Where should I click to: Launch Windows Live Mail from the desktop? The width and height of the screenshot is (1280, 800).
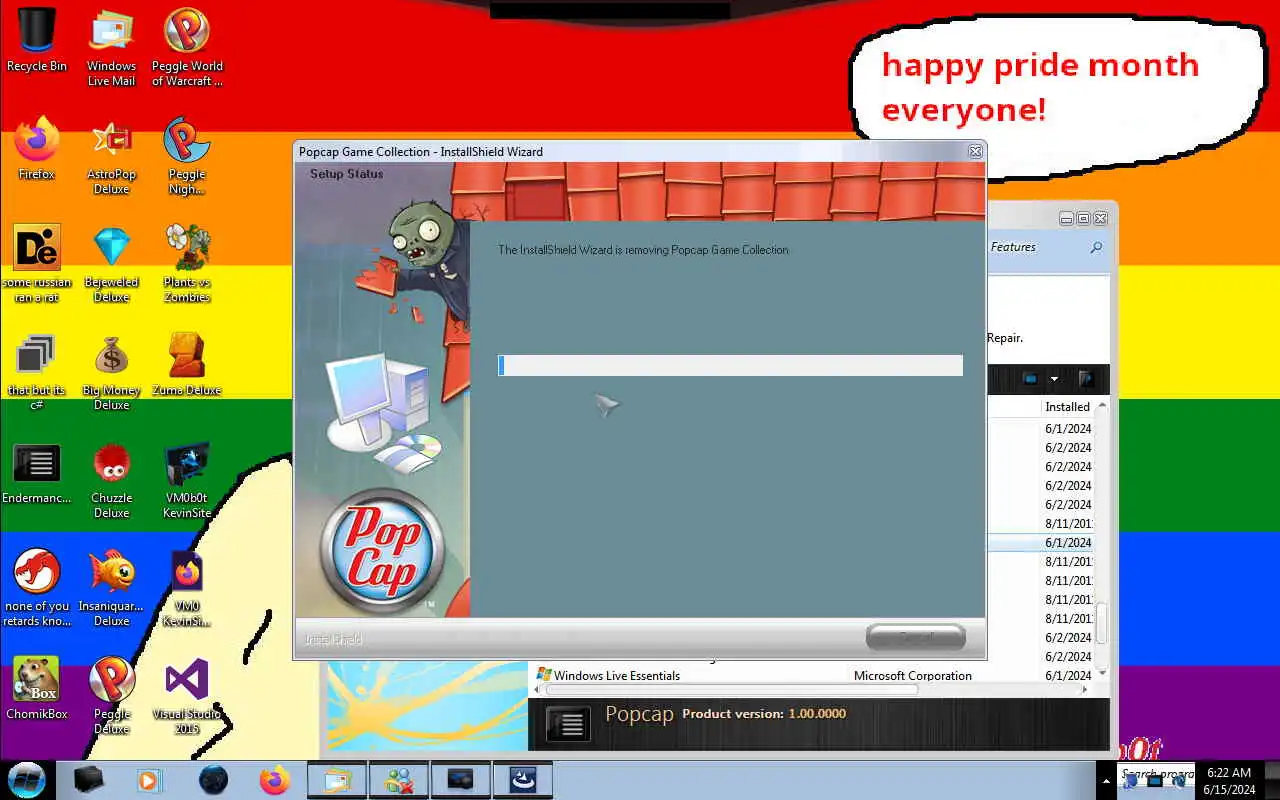111,48
